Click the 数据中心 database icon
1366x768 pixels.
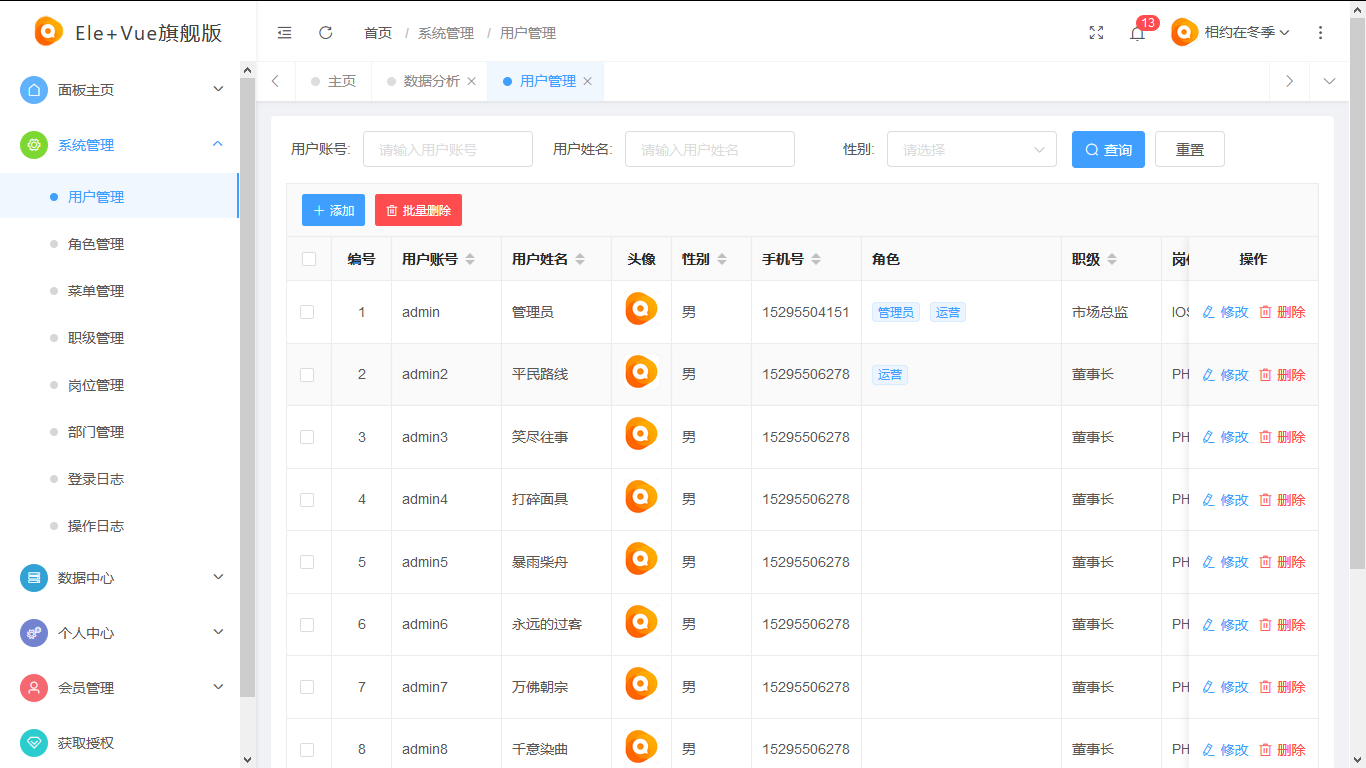click(x=34, y=578)
